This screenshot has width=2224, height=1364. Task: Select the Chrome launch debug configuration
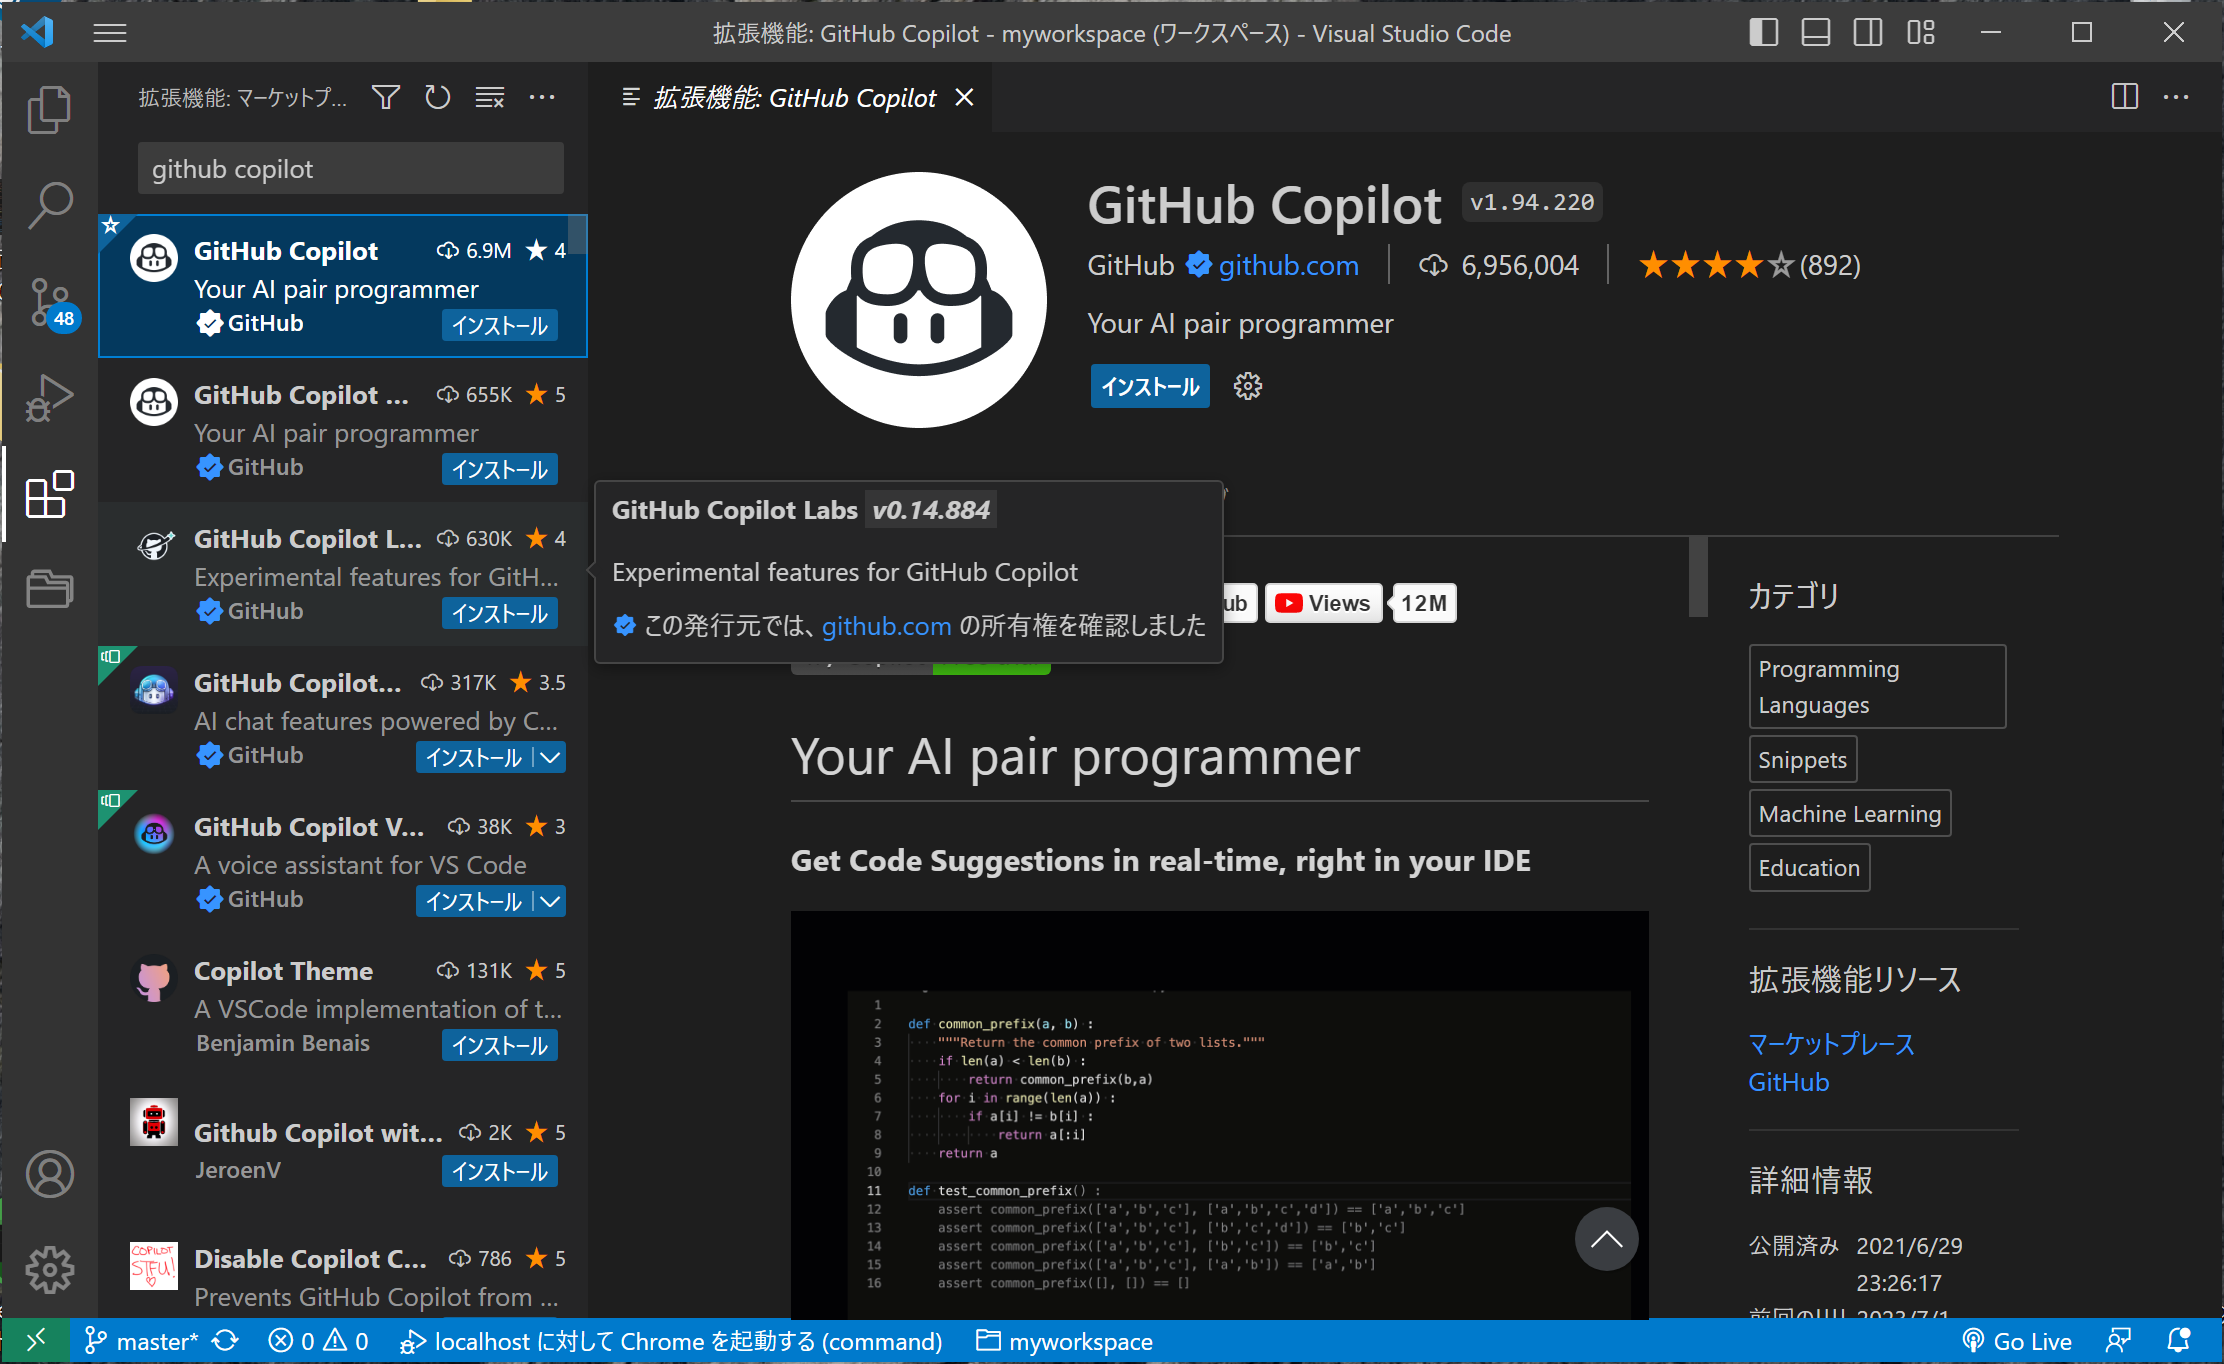[670, 1341]
